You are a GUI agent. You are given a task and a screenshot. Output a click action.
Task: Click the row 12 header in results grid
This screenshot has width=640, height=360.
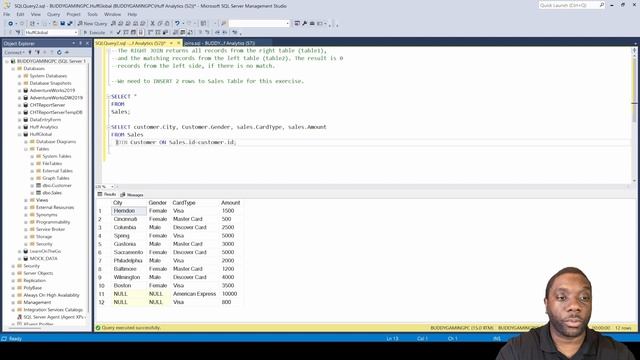(x=102, y=302)
